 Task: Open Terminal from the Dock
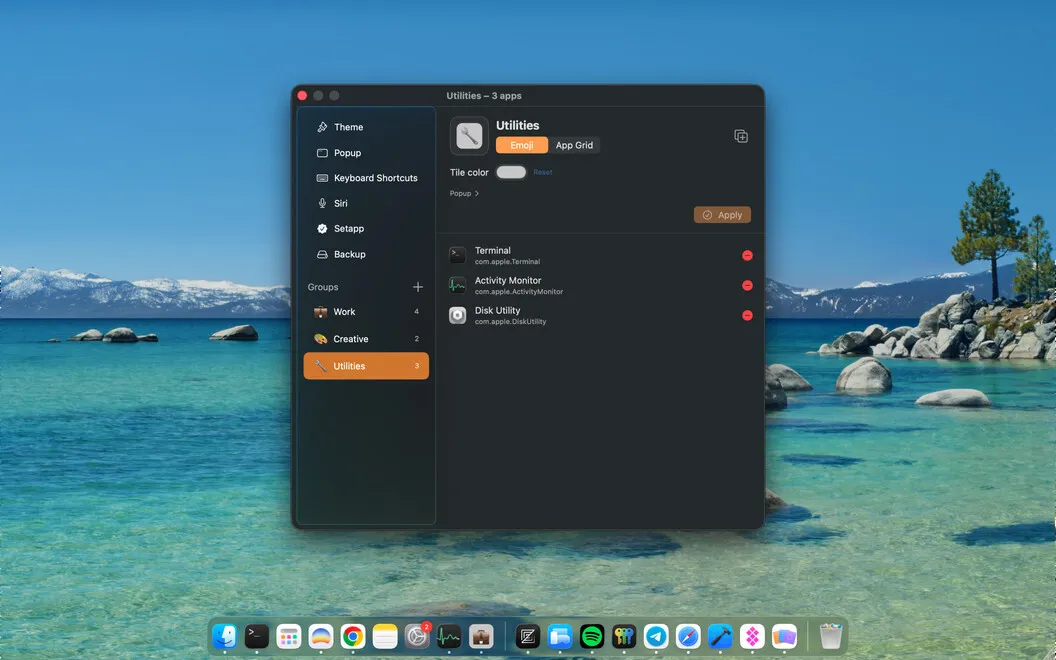click(x=257, y=636)
